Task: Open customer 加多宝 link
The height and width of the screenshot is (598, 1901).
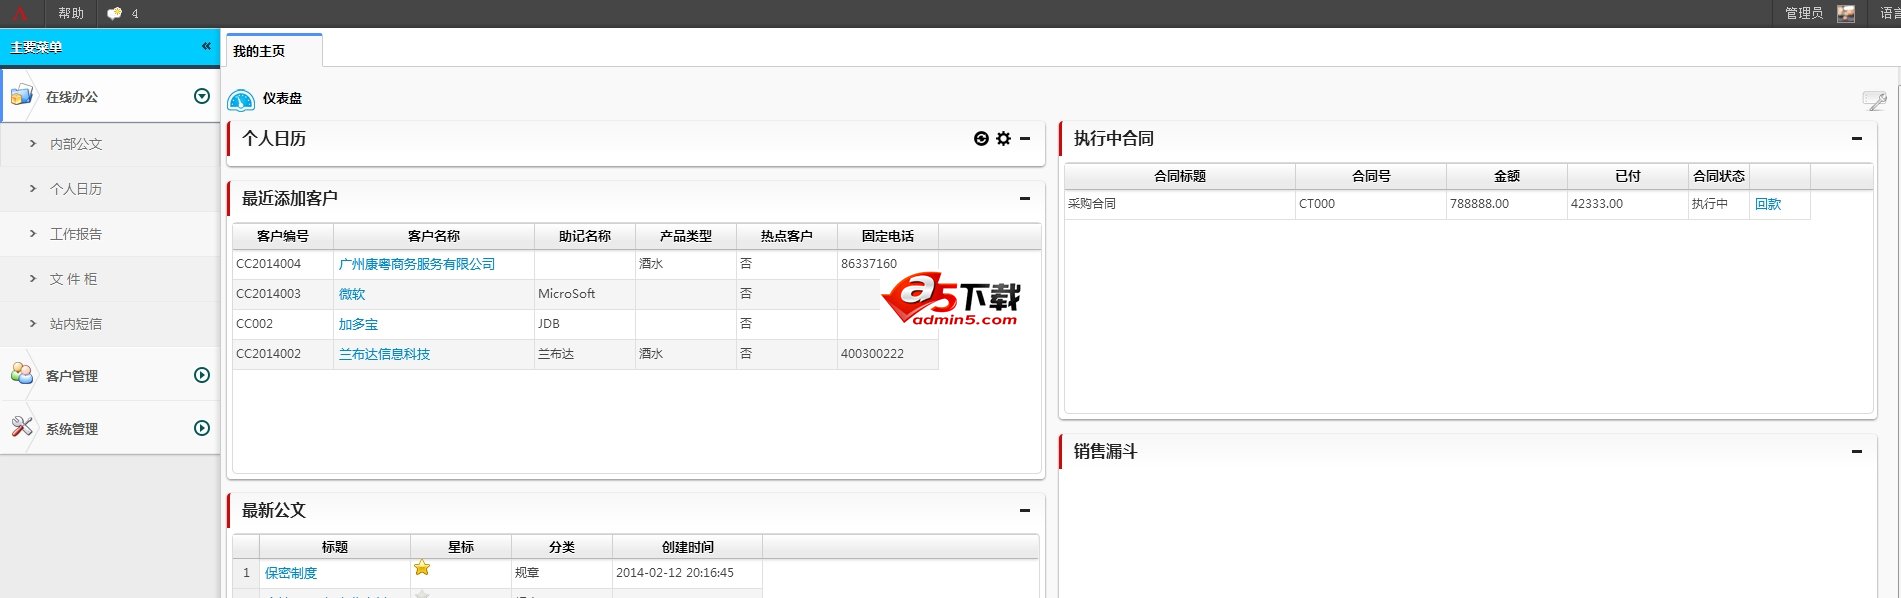Action: 358,325
